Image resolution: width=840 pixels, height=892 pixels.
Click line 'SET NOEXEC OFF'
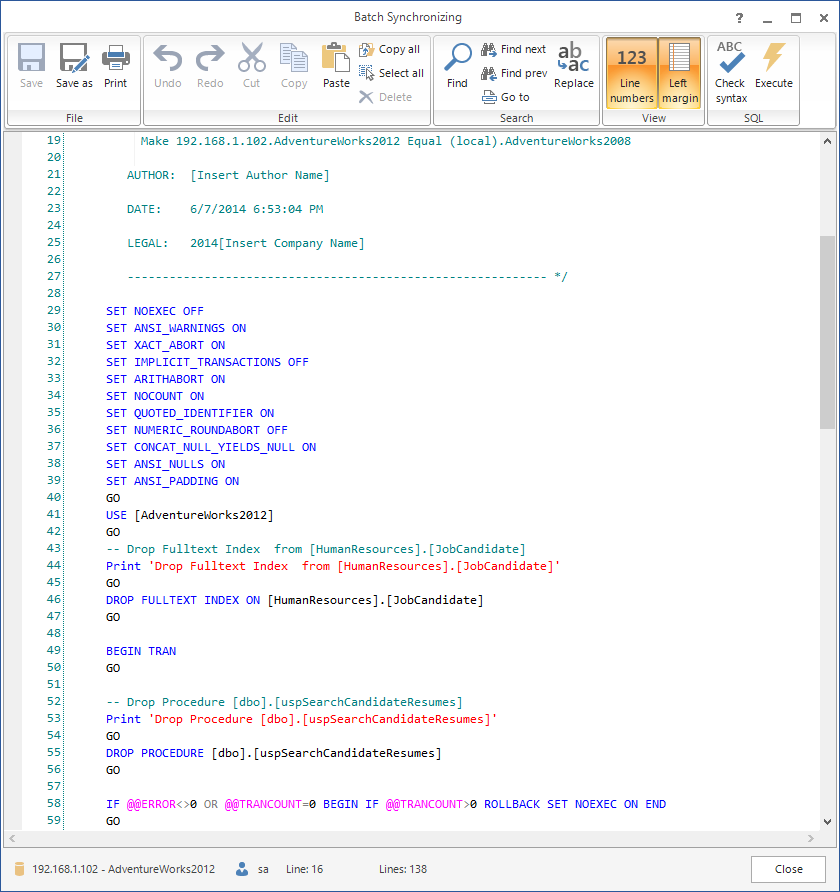point(155,311)
